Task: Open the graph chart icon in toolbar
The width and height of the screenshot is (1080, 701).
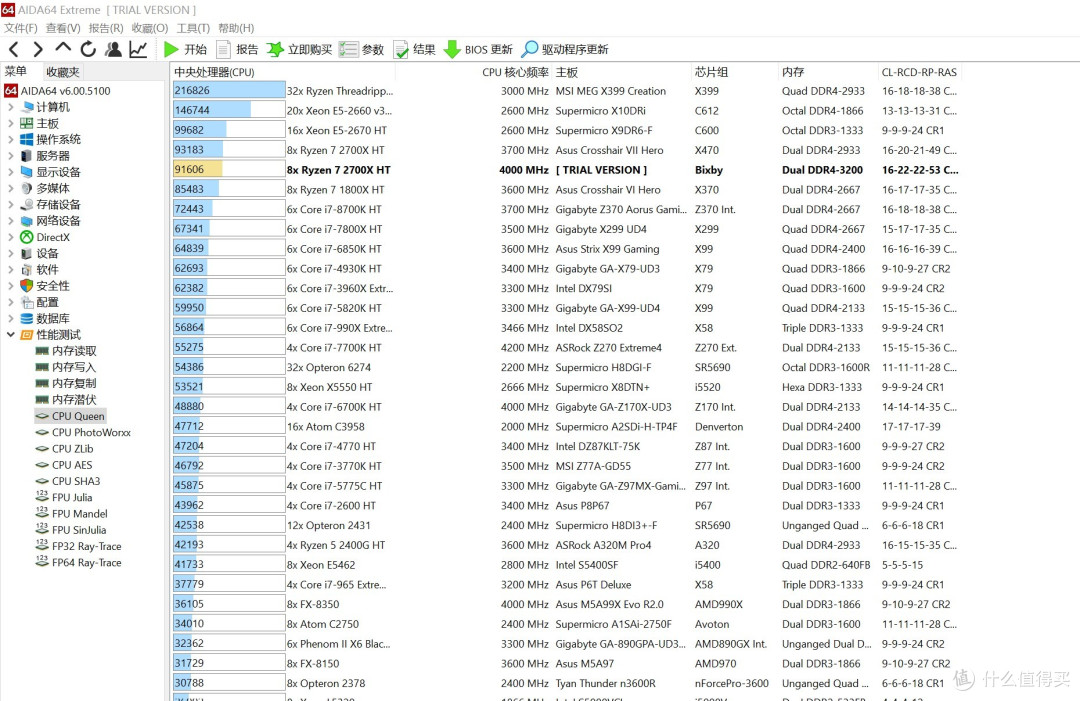Action: (138, 49)
